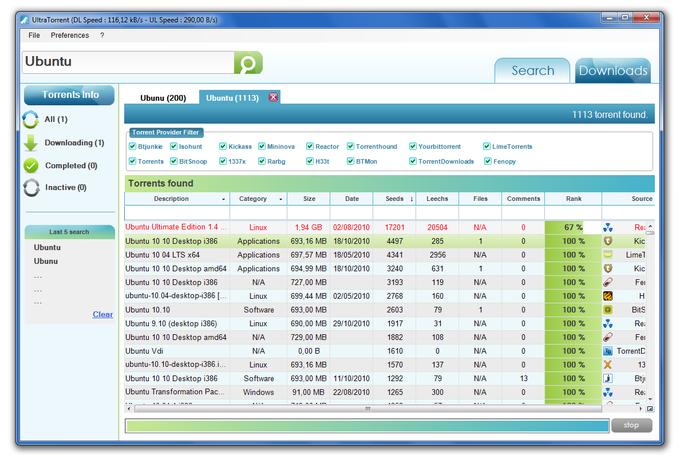Sort results by the Rank column header
Viewport: 680px width, 459px height.
573,199
